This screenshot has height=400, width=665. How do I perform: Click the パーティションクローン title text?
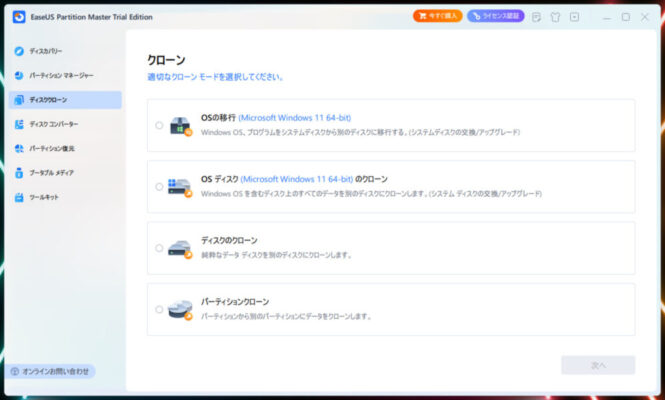[235, 302]
